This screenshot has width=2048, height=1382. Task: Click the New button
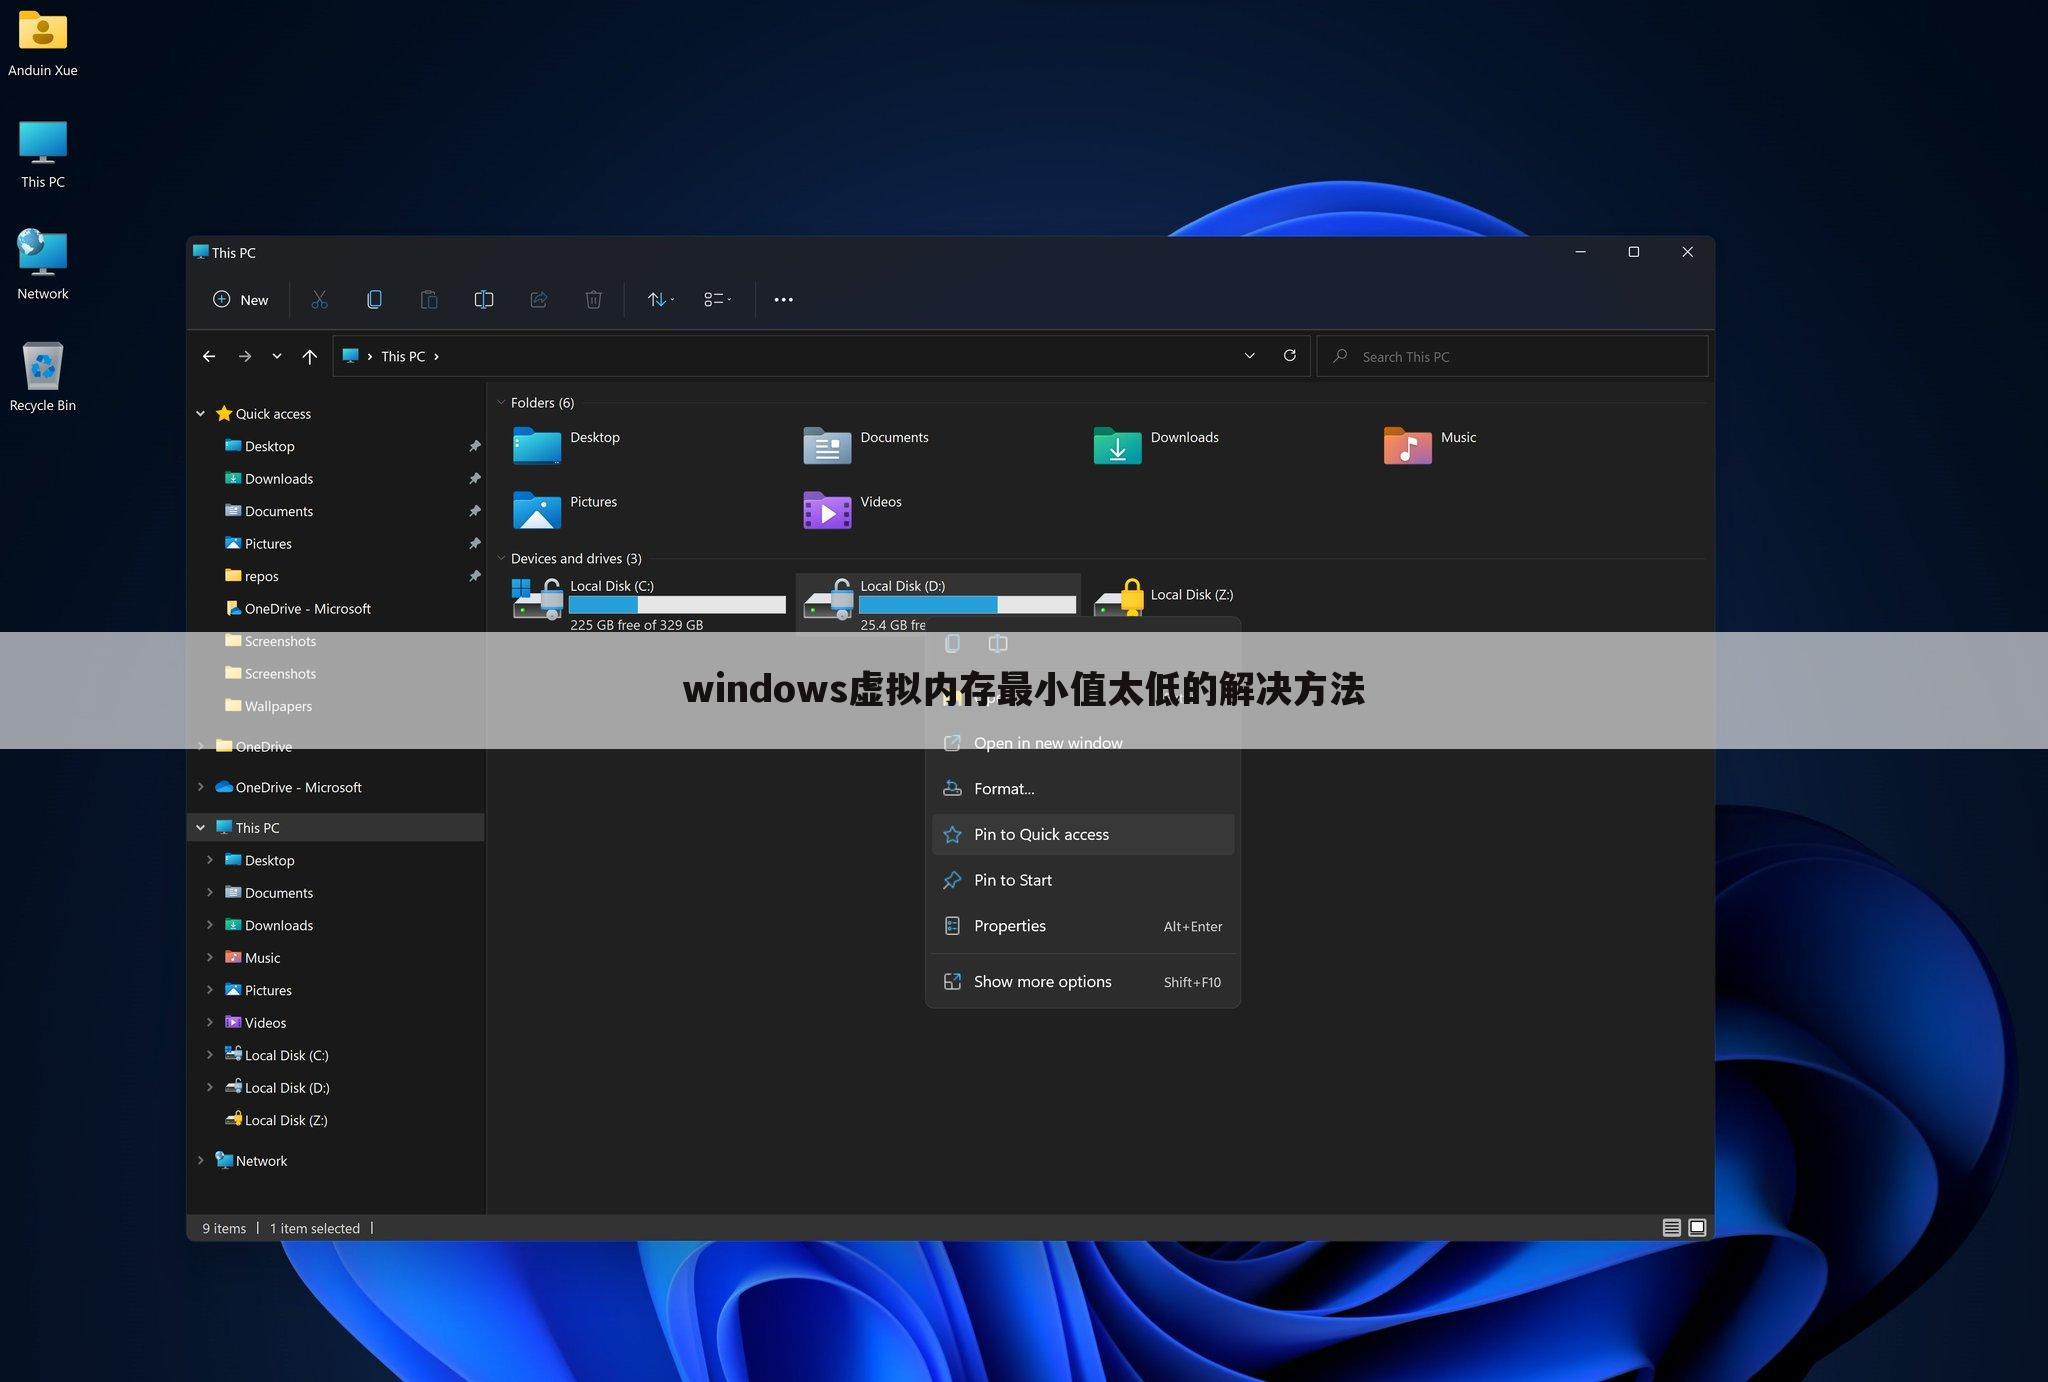click(x=240, y=300)
